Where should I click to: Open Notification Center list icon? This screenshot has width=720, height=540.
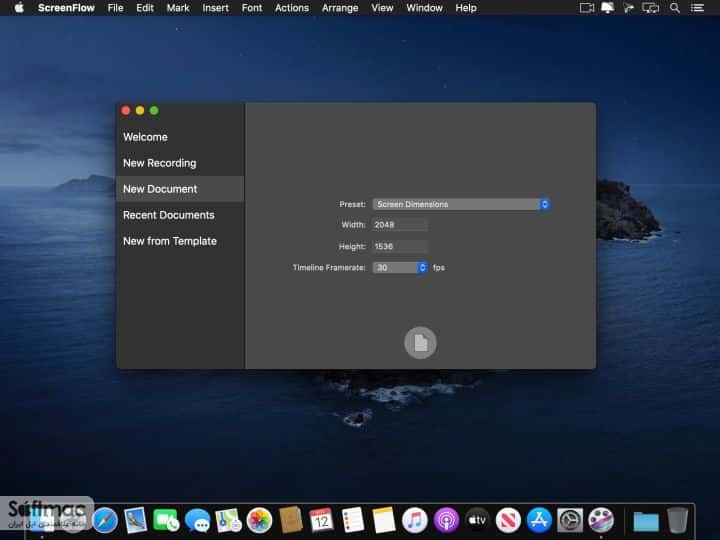pos(698,8)
